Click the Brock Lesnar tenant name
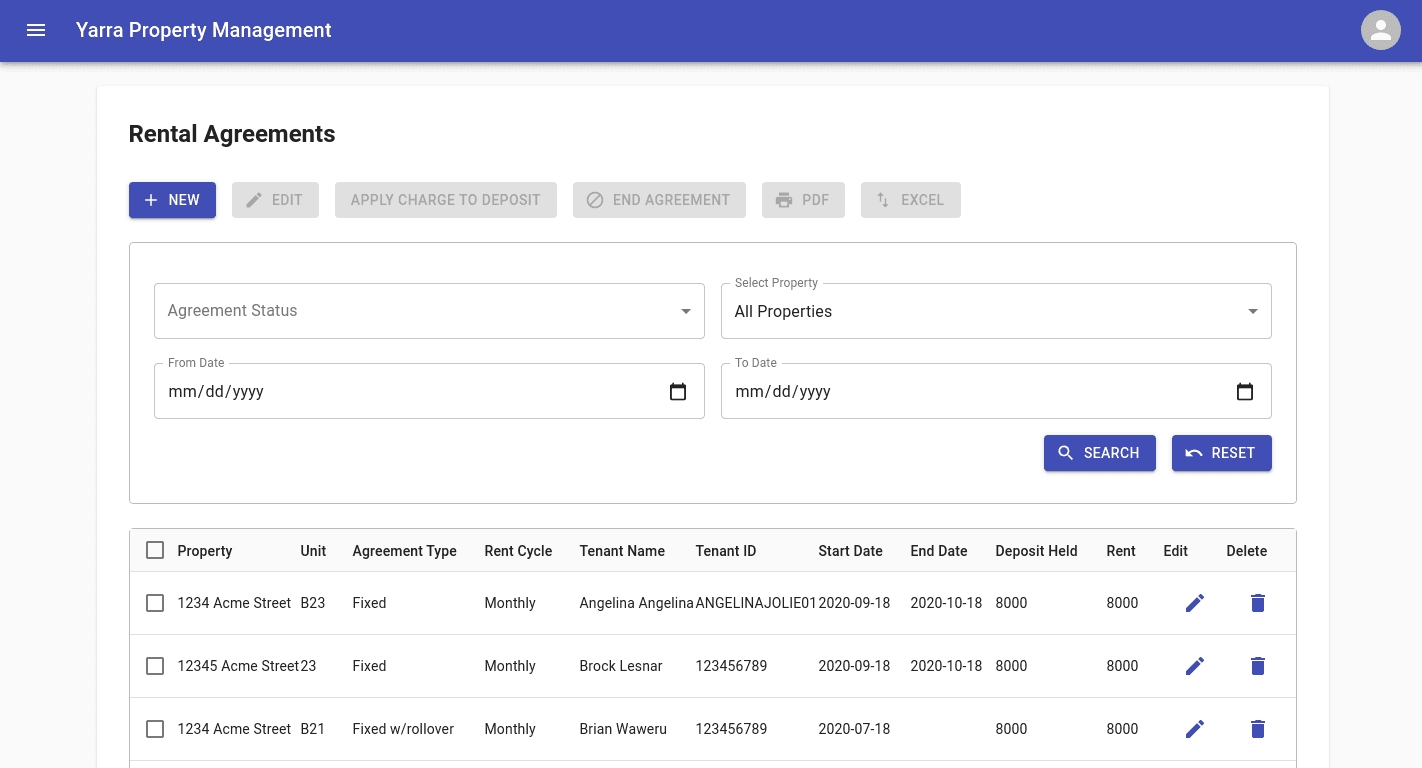The width and height of the screenshot is (1422, 768). tap(621, 666)
